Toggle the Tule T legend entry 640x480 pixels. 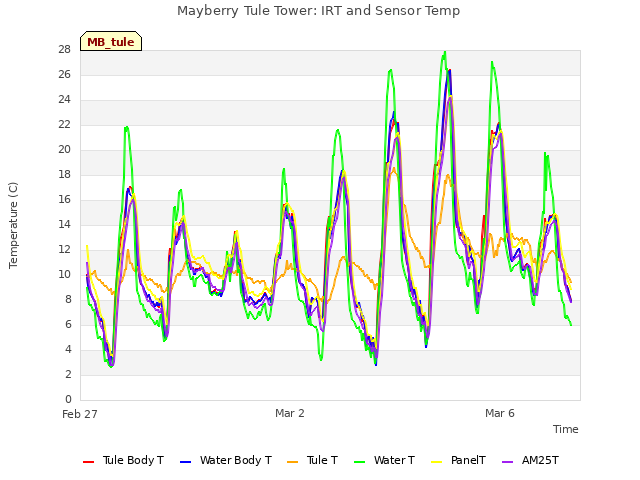[x=312, y=460]
